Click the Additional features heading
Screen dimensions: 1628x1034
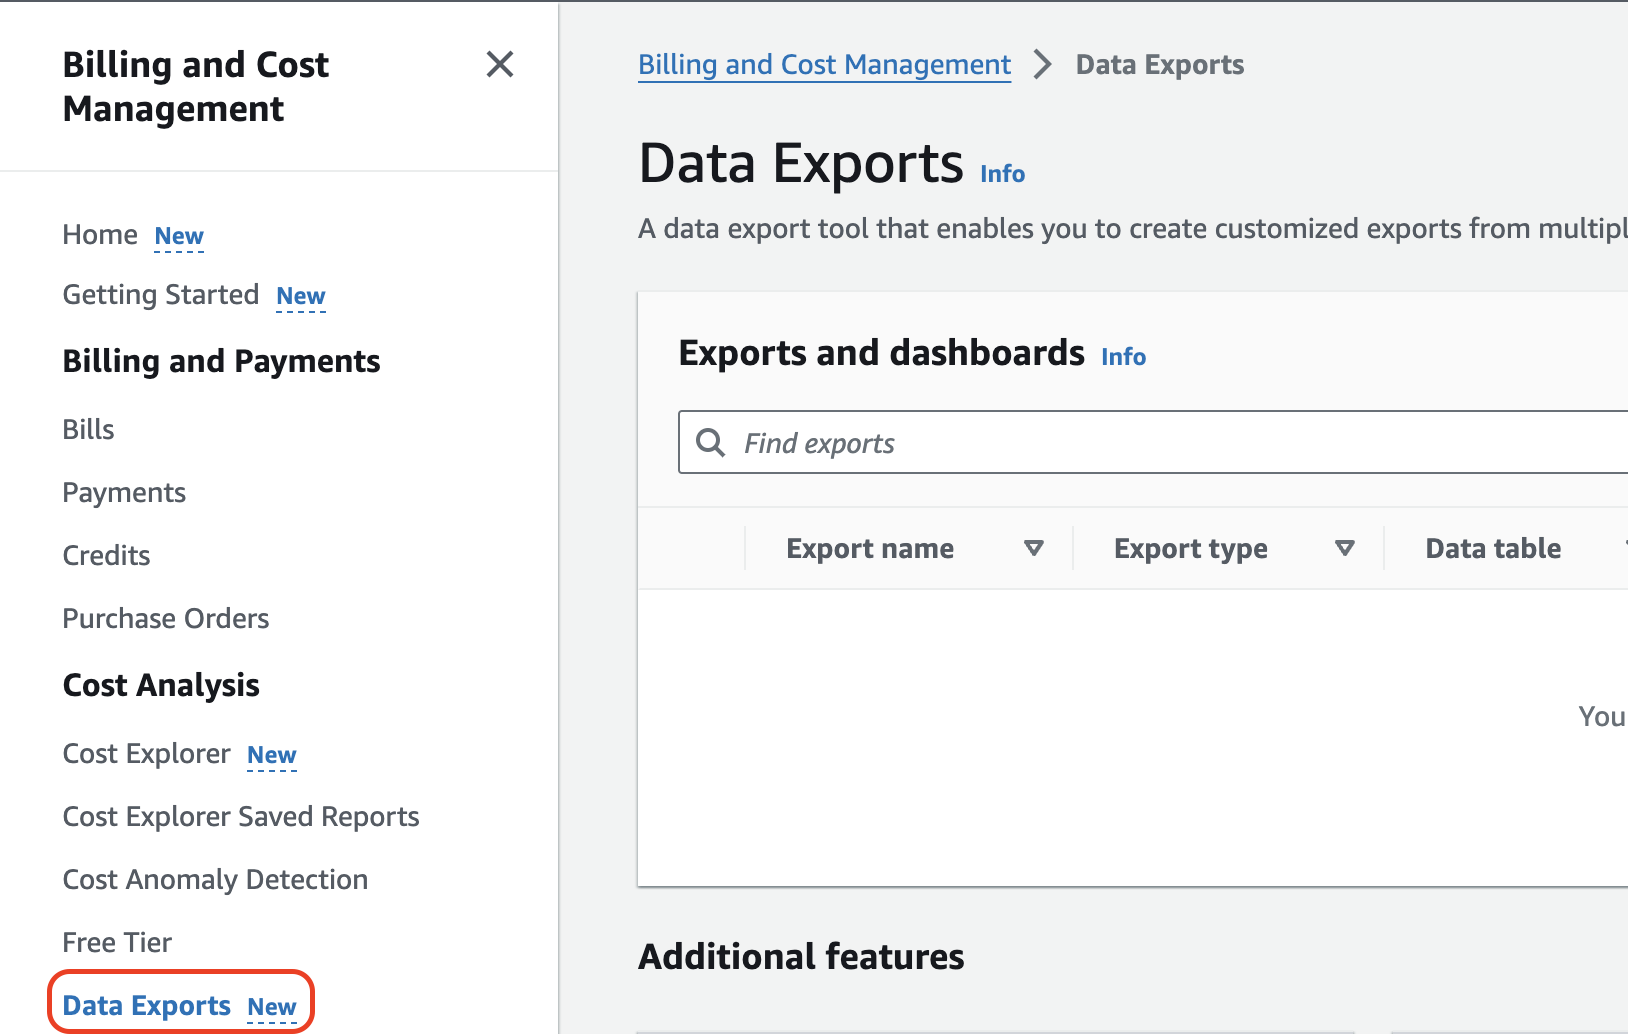click(x=801, y=957)
